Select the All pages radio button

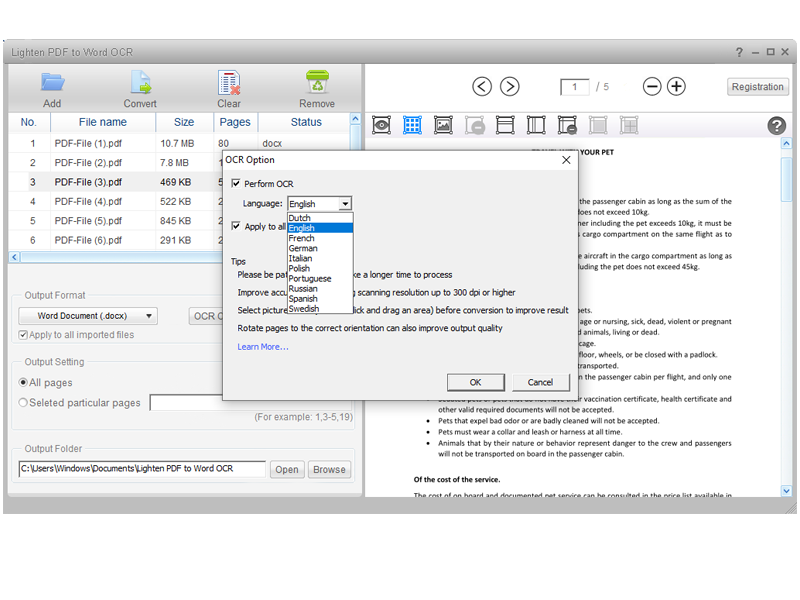(23, 382)
